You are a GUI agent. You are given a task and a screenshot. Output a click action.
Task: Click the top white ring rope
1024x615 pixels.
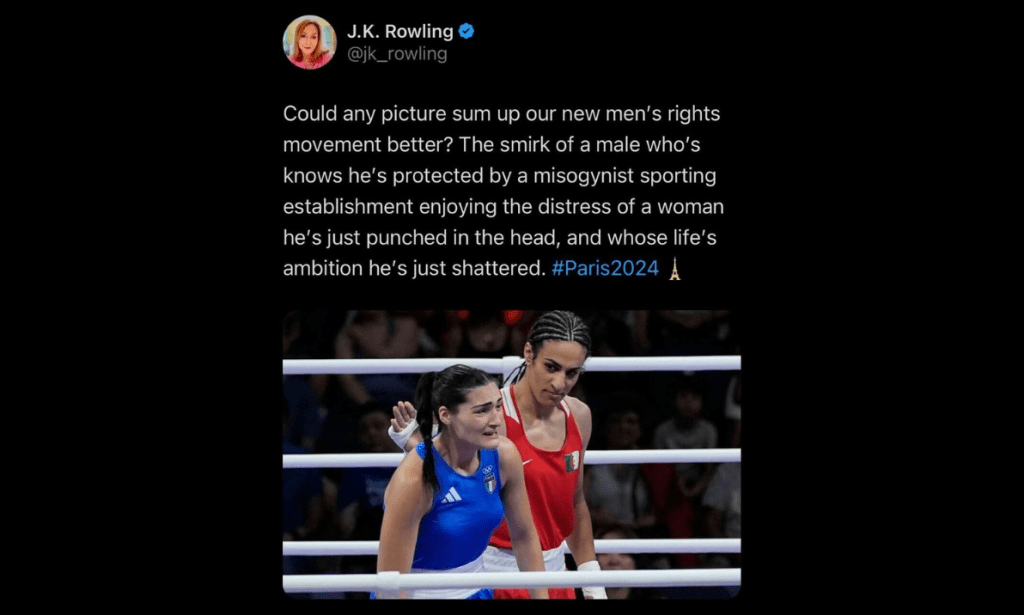click(511, 364)
